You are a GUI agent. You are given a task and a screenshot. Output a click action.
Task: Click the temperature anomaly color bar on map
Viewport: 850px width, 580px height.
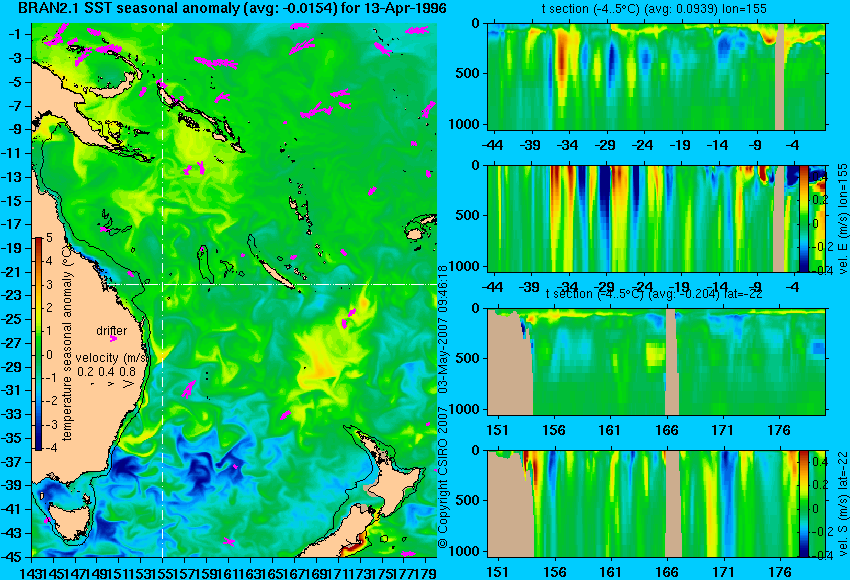pos(38,344)
